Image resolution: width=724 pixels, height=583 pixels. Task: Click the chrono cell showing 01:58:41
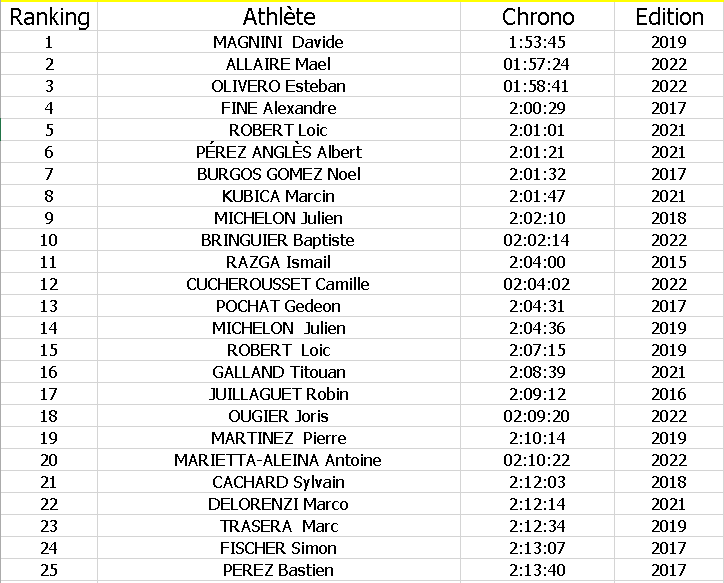[x=537, y=86]
